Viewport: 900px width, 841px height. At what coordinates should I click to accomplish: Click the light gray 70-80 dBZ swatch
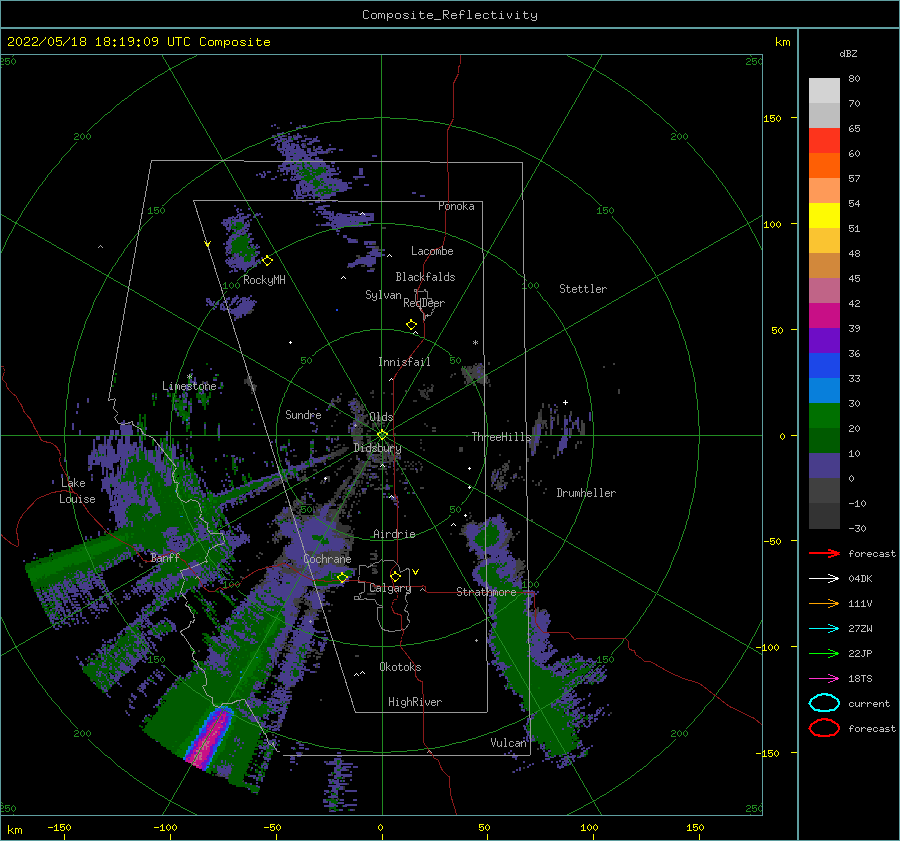[824, 90]
